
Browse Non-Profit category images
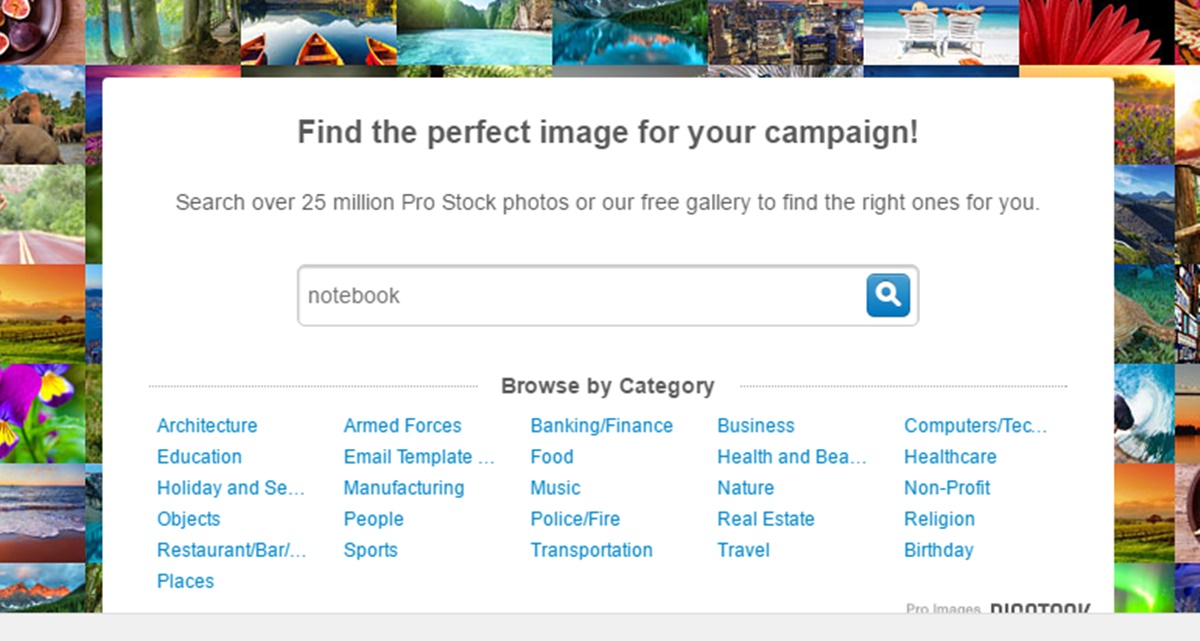[x=947, y=488]
